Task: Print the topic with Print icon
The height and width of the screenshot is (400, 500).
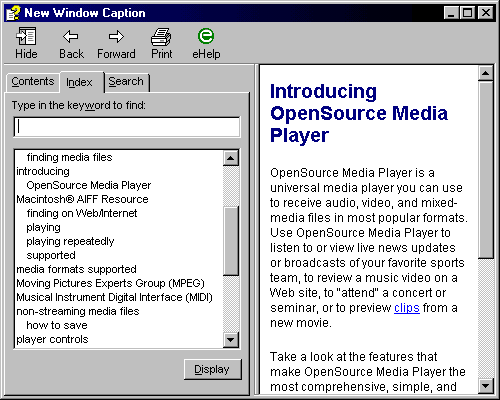Action: (x=161, y=37)
